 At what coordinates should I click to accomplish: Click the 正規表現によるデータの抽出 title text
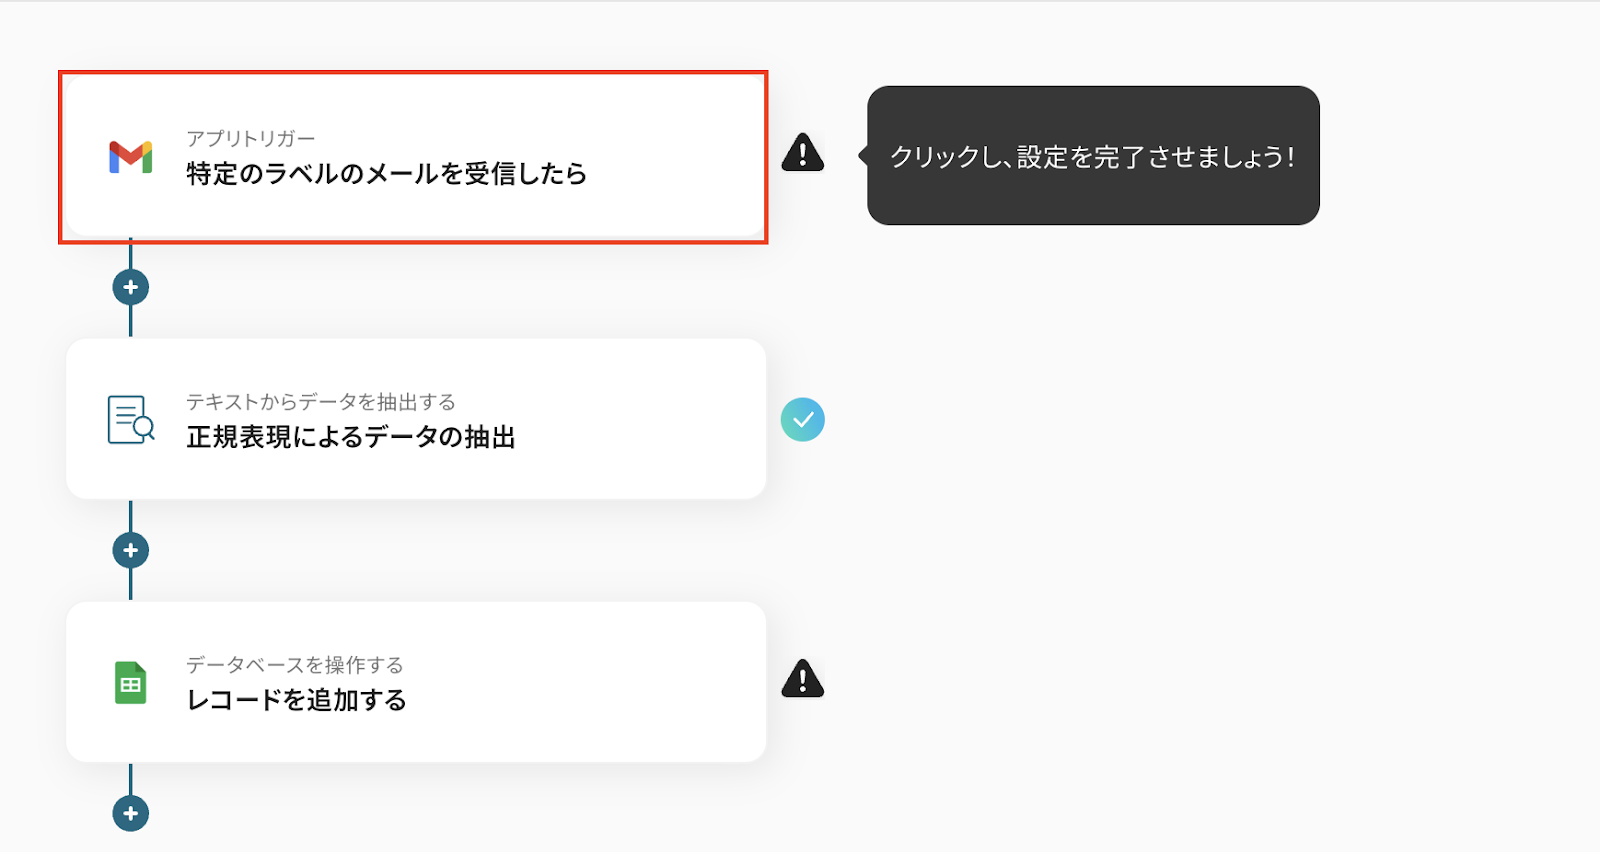tap(350, 437)
